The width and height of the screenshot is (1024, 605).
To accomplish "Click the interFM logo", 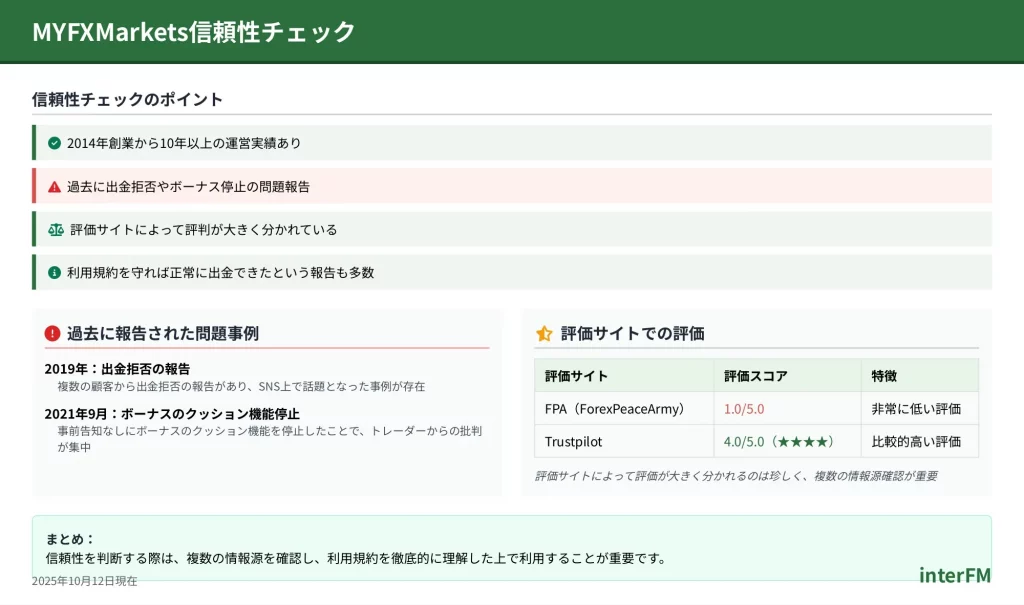I will tap(954, 575).
